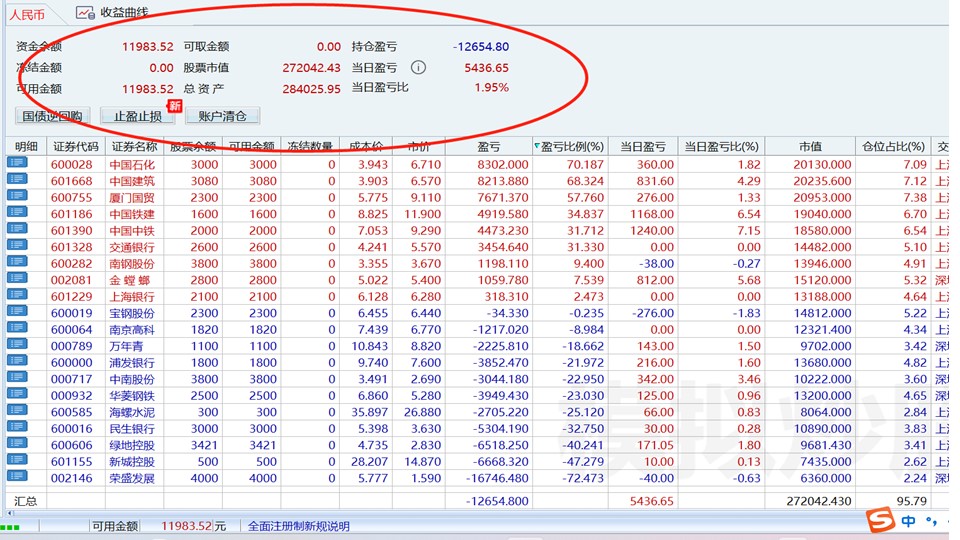960x540 pixels.
Task: Switch to the 人民币 tab
Action: coord(26,15)
